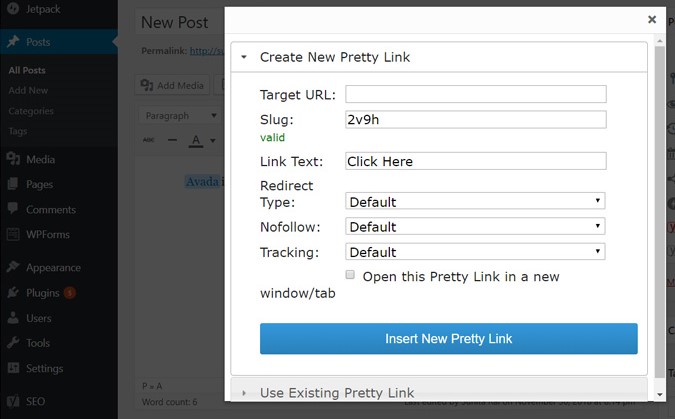
Task: Click the Plugins icon in sidebar
Action: pyautogui.click(x=12, y=293)
